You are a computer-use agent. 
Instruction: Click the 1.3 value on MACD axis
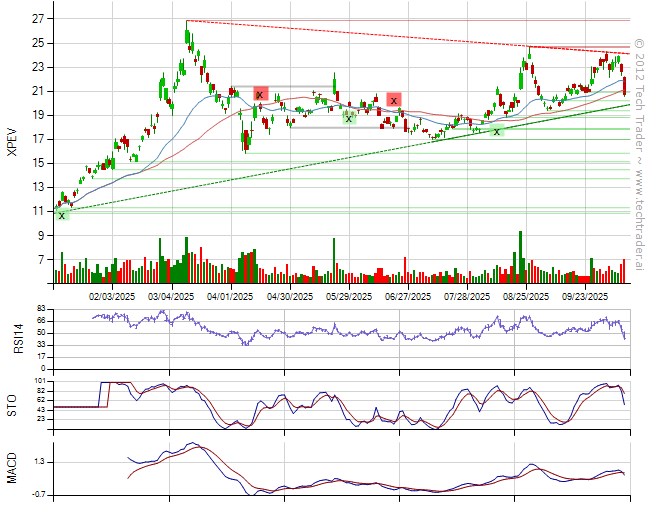(x=36, y=462)
